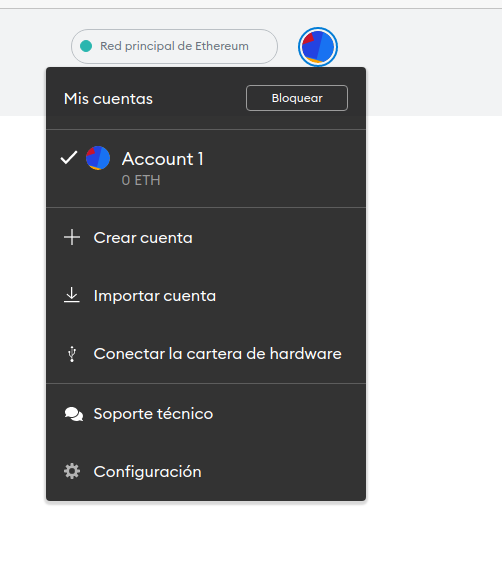Click the USB hardware wallet icon

(72, 354)
